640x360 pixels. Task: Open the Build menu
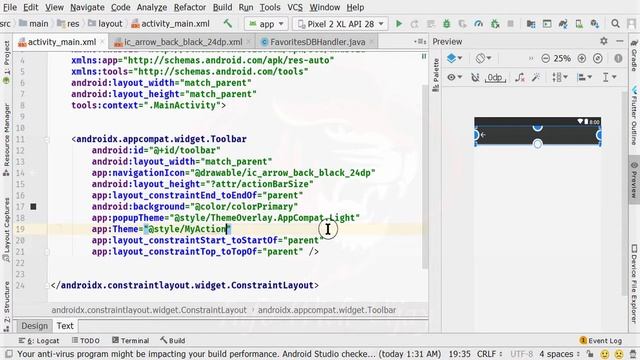[222, 7]
